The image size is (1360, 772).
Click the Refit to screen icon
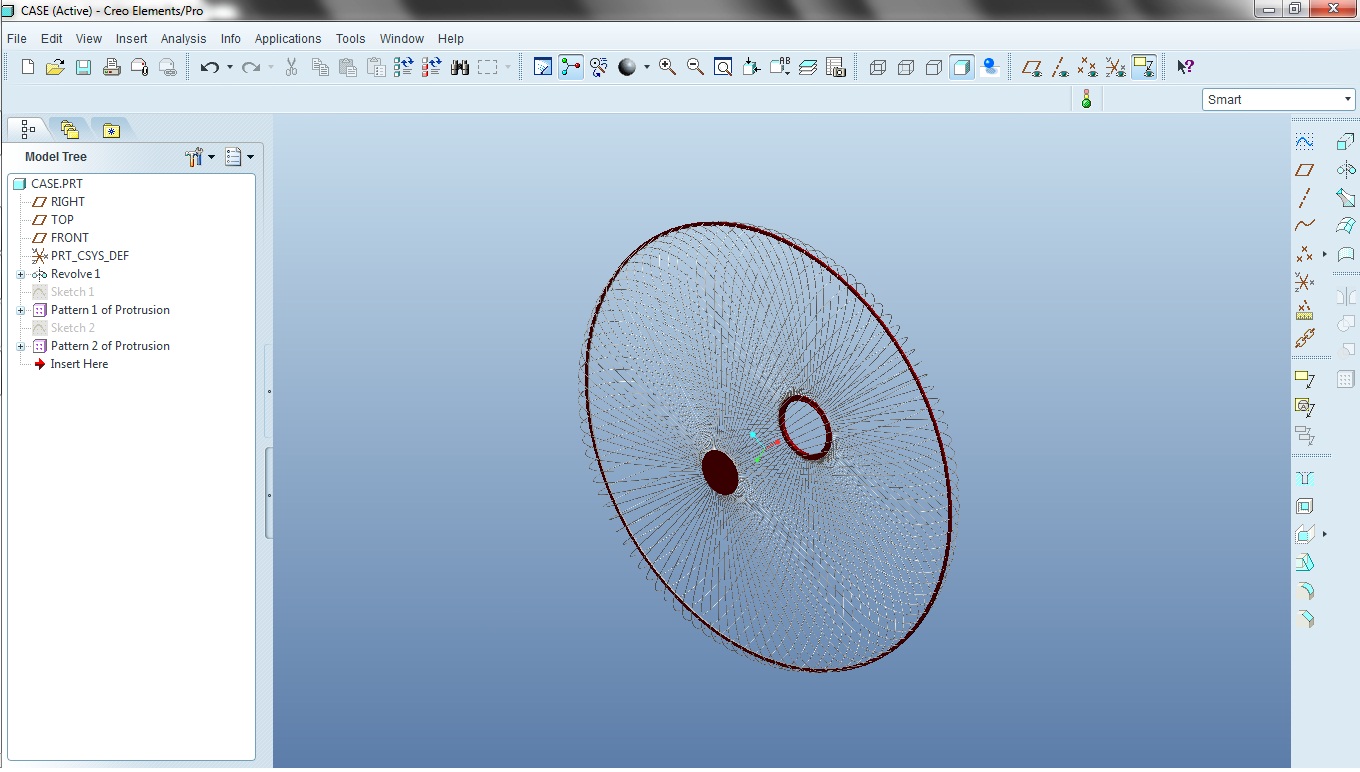pos(723,67)
